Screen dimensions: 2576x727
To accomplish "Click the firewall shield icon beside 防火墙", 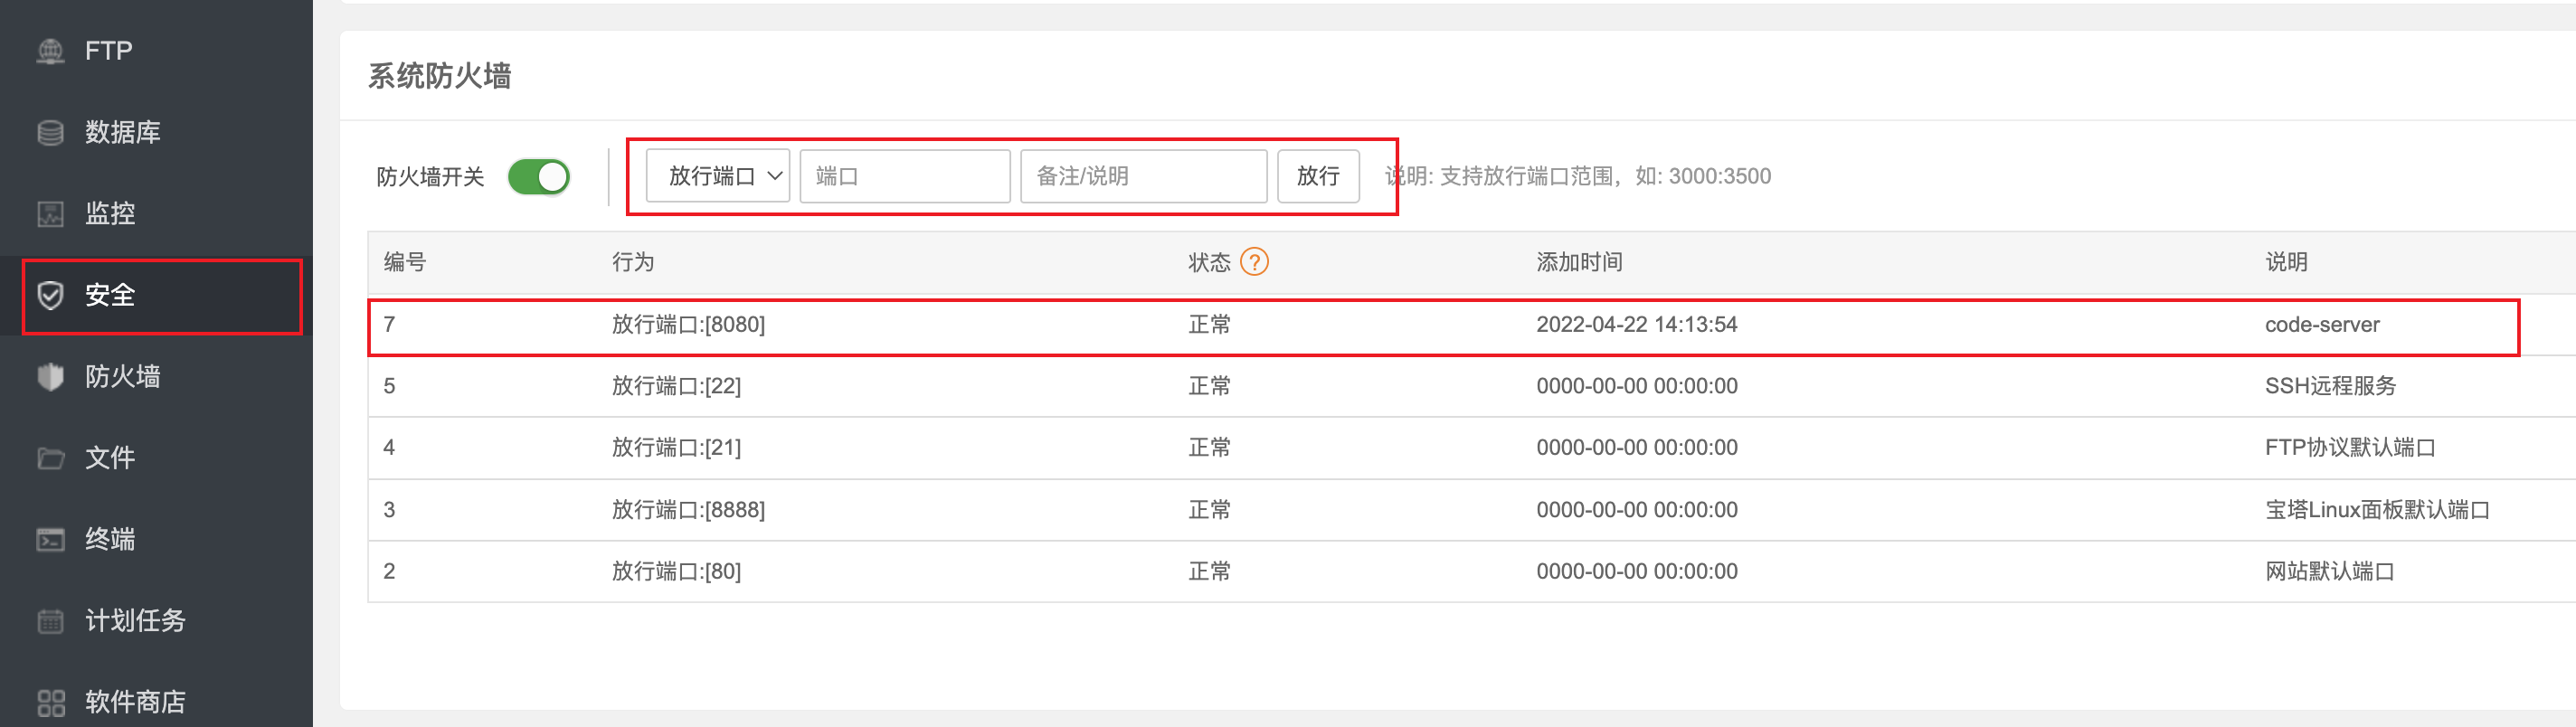I will tap(50, 376).
